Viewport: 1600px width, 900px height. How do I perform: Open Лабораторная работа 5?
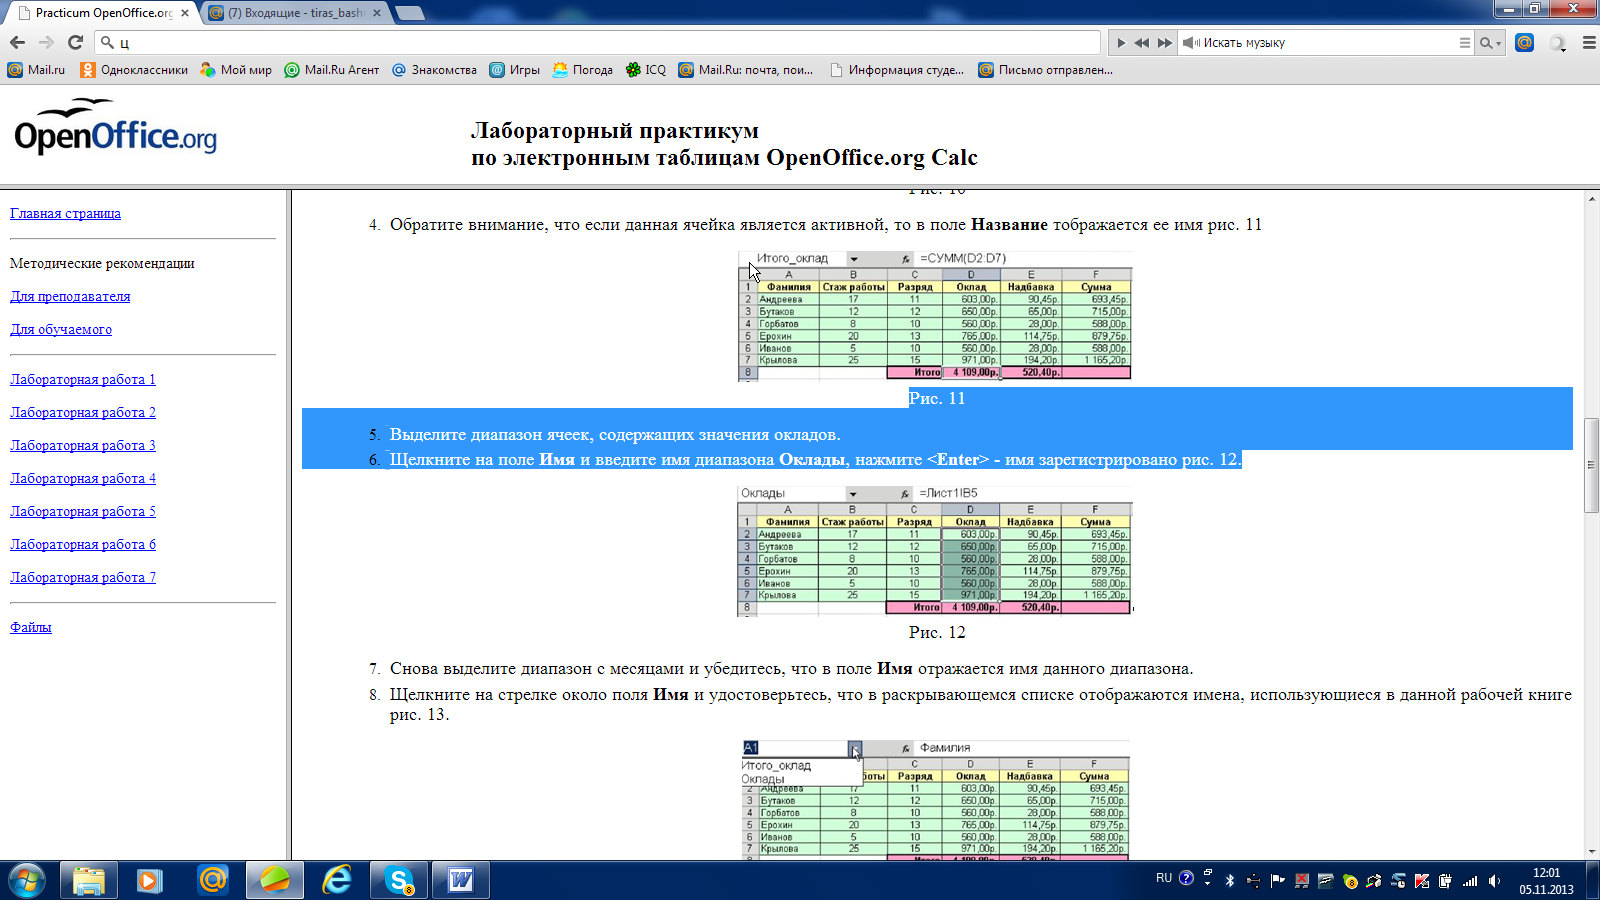(x=83, y=511)
